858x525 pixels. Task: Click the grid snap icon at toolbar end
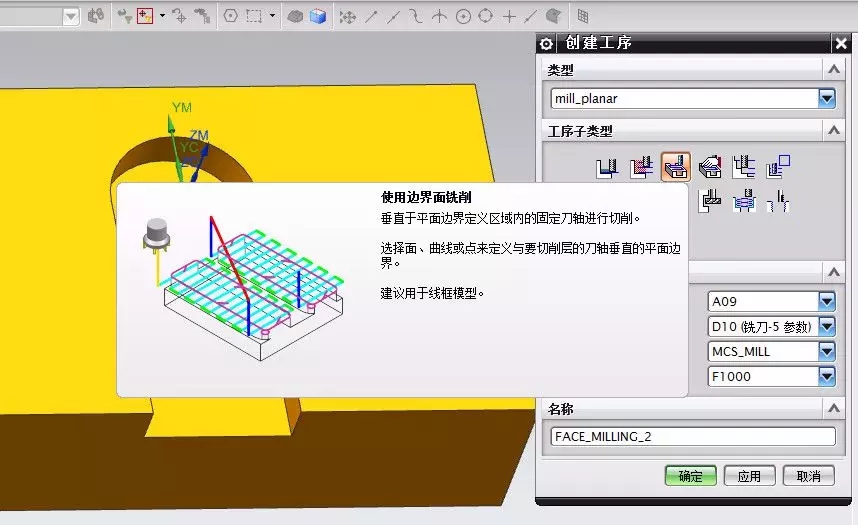pos(583,17)
